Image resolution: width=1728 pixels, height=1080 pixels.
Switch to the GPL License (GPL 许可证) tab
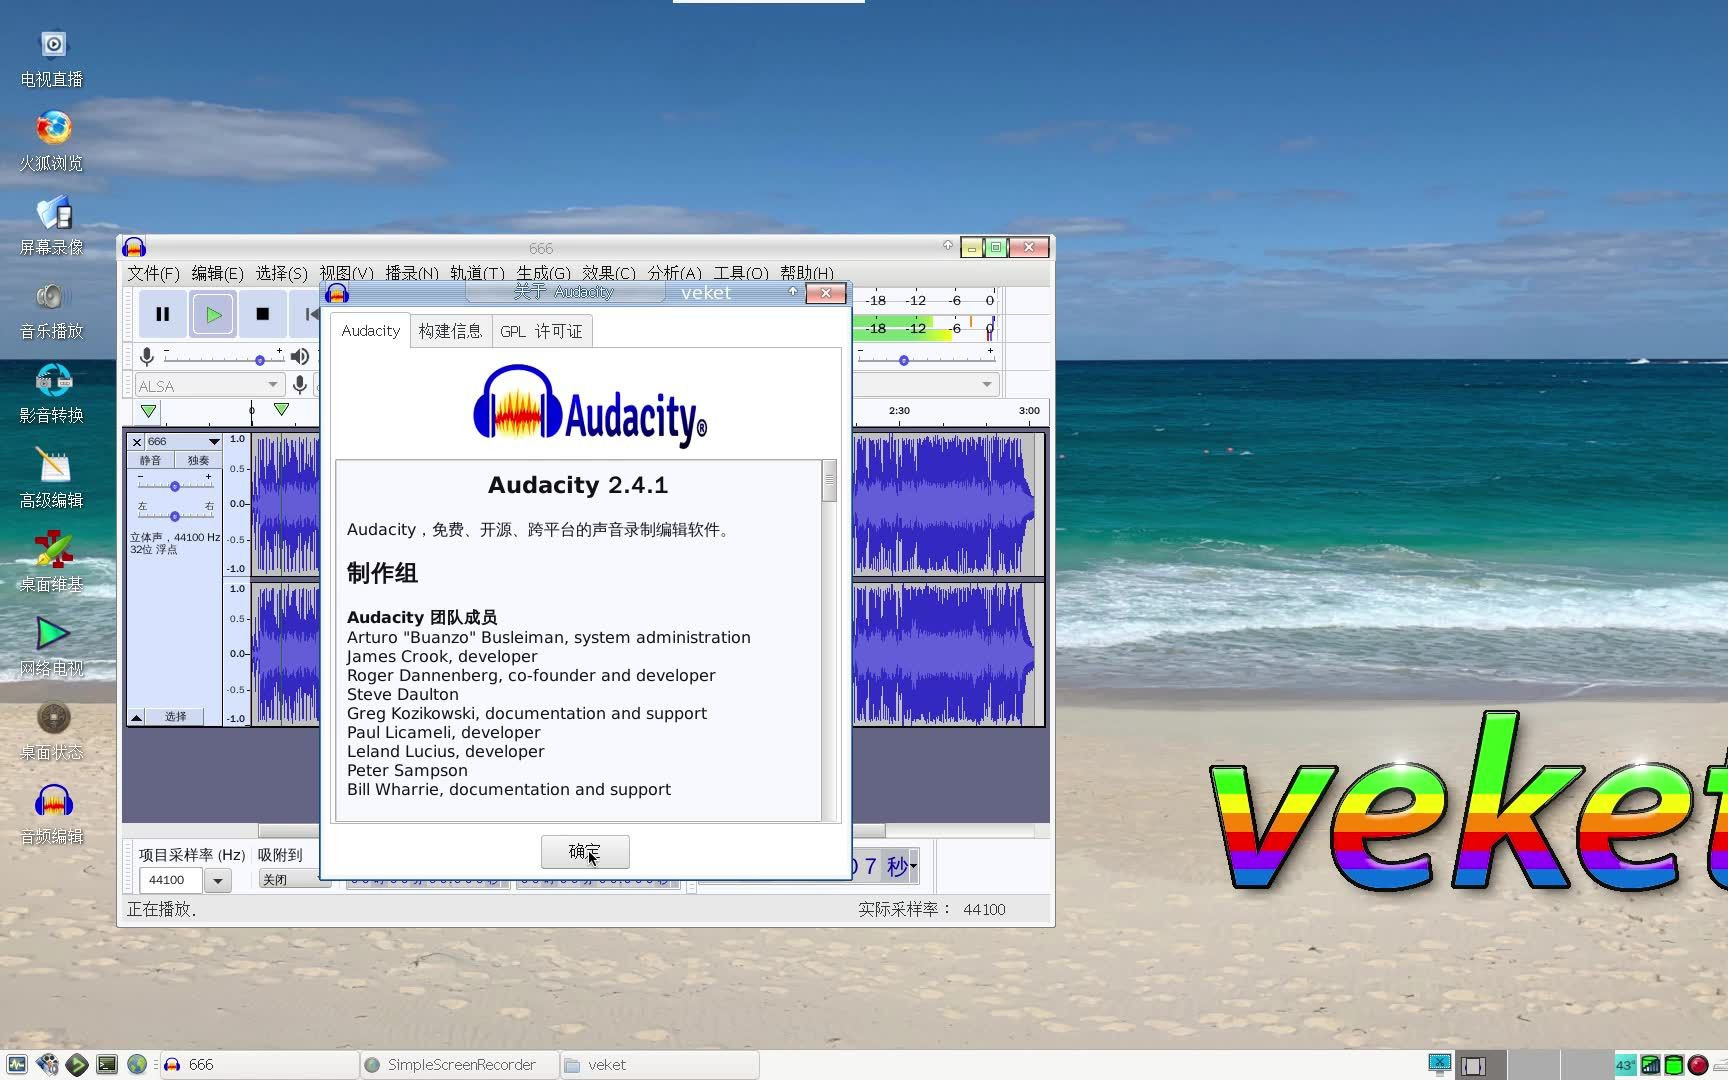point(541,331)
